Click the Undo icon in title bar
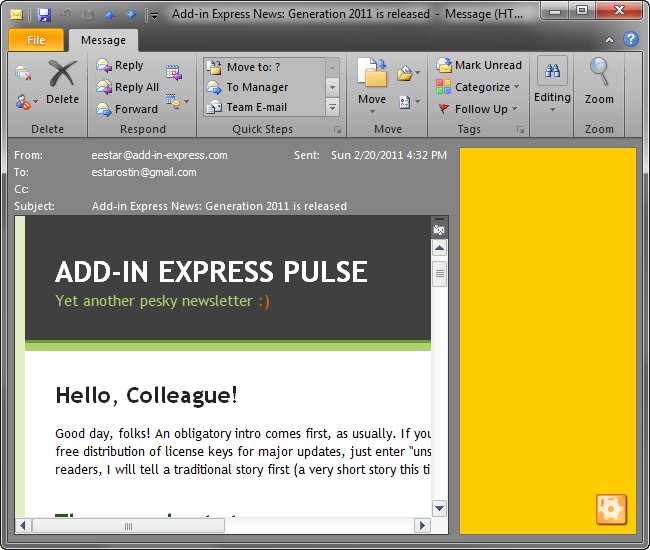This screenshot has height=550, width=650. [66, 15]
